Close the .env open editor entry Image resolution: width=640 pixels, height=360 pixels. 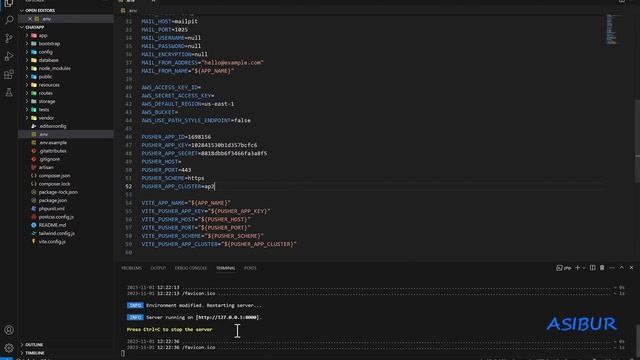tap(30, 19)
